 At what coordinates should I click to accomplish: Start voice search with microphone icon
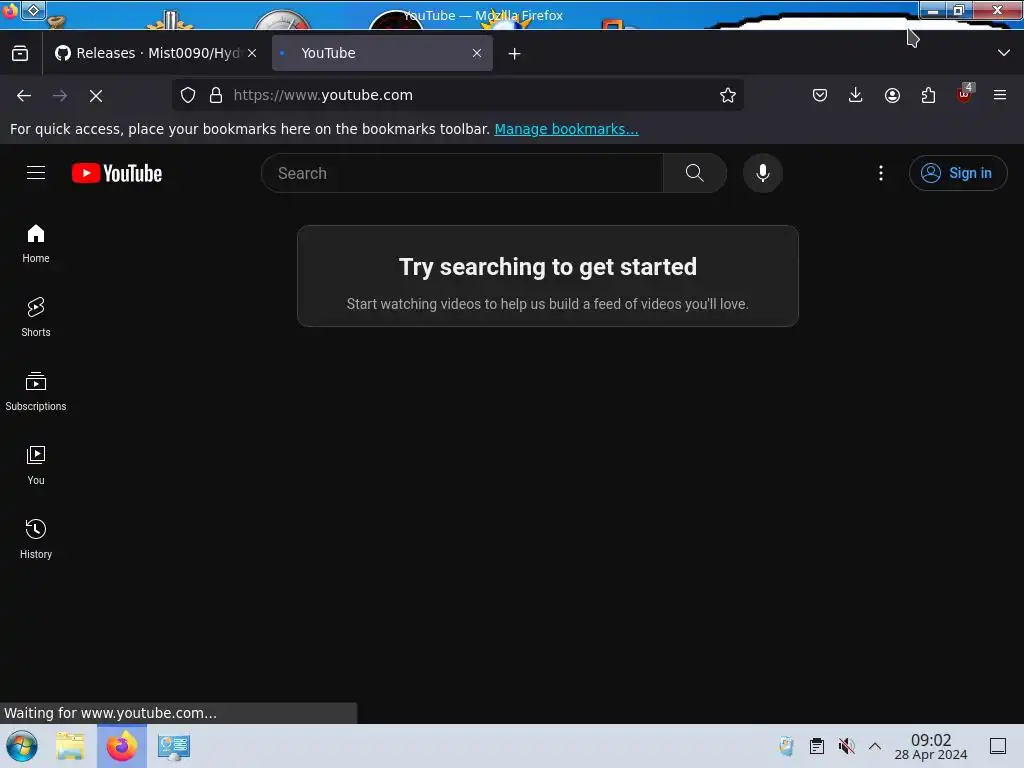coord(762,173)
